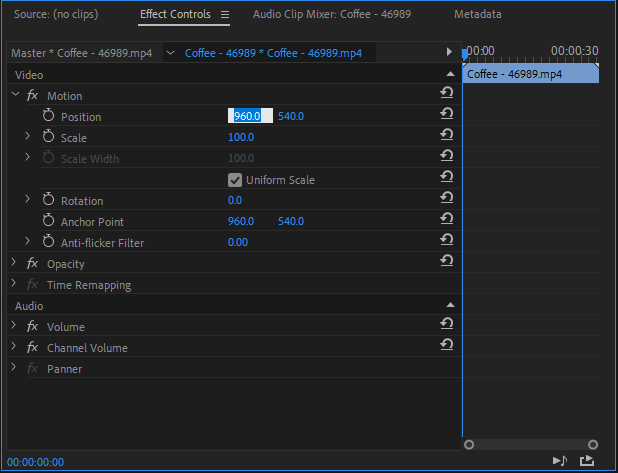The image size is (618, 473).
Task: Switch to Source (no clips) tab
Action: [x=56, y=14]
